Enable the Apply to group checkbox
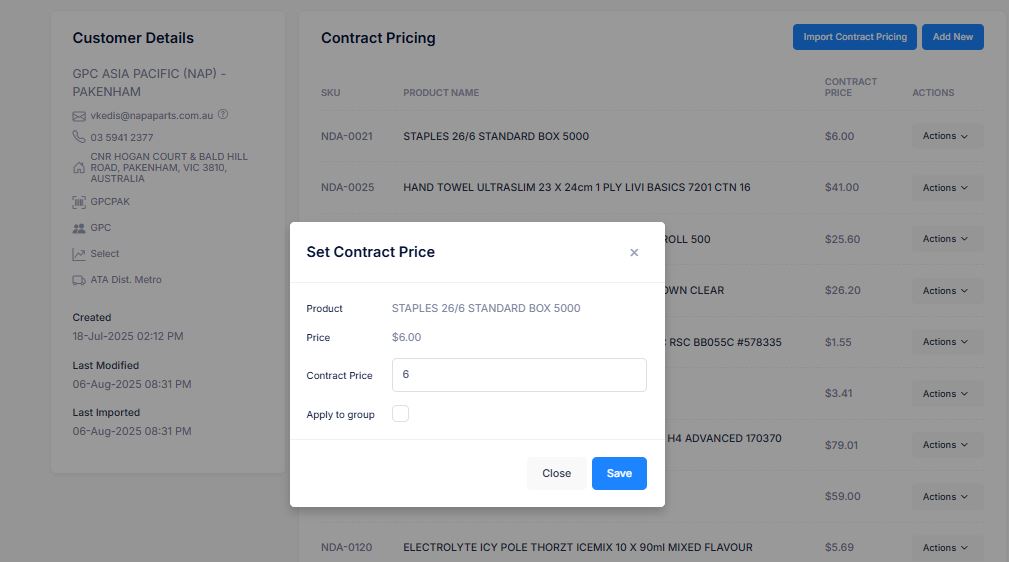This screenshot has width=1009, height=562. click(x=400, y=413)
